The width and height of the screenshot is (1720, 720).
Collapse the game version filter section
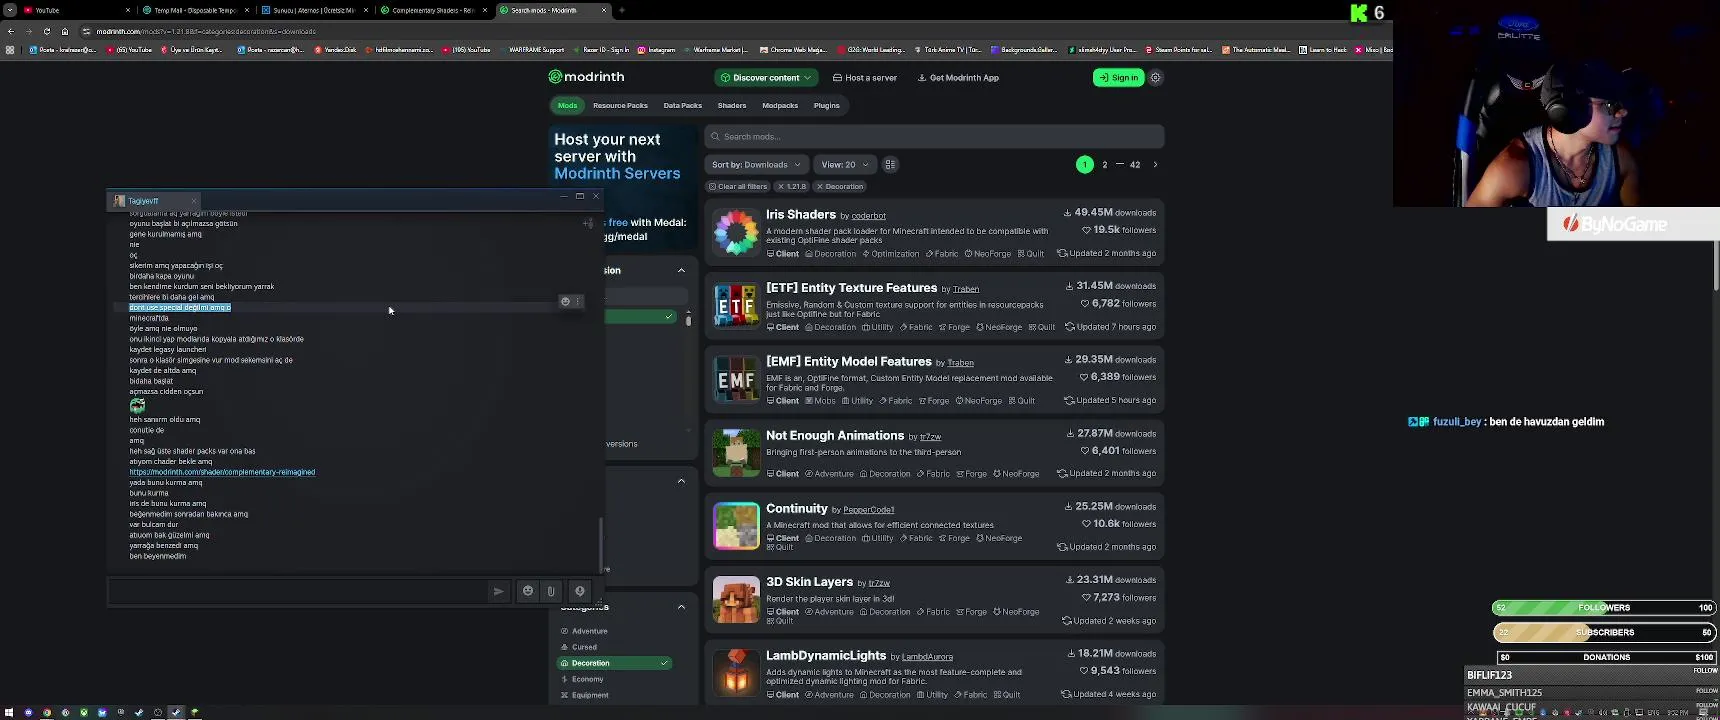click(681, 270)
